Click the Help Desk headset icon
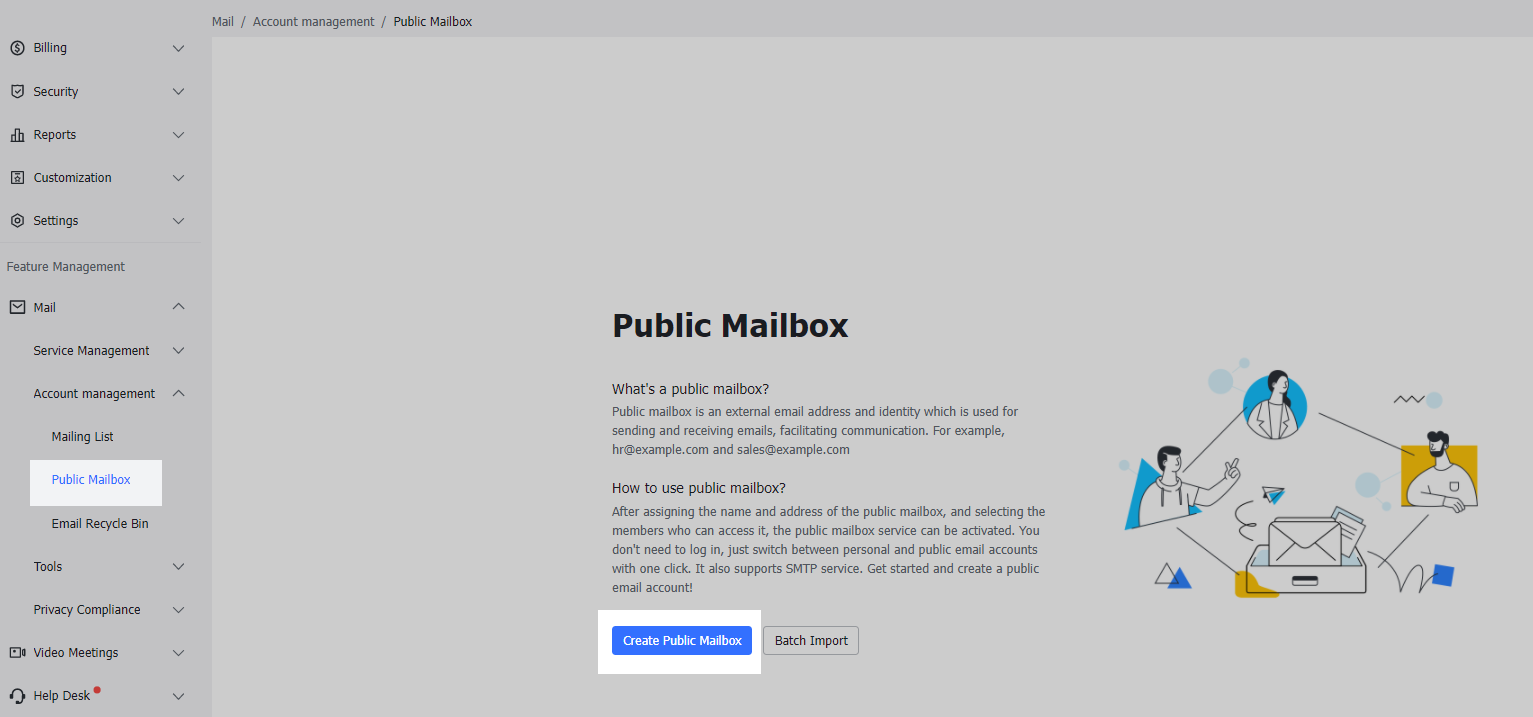1533x717 pixels. click(17, 695)
